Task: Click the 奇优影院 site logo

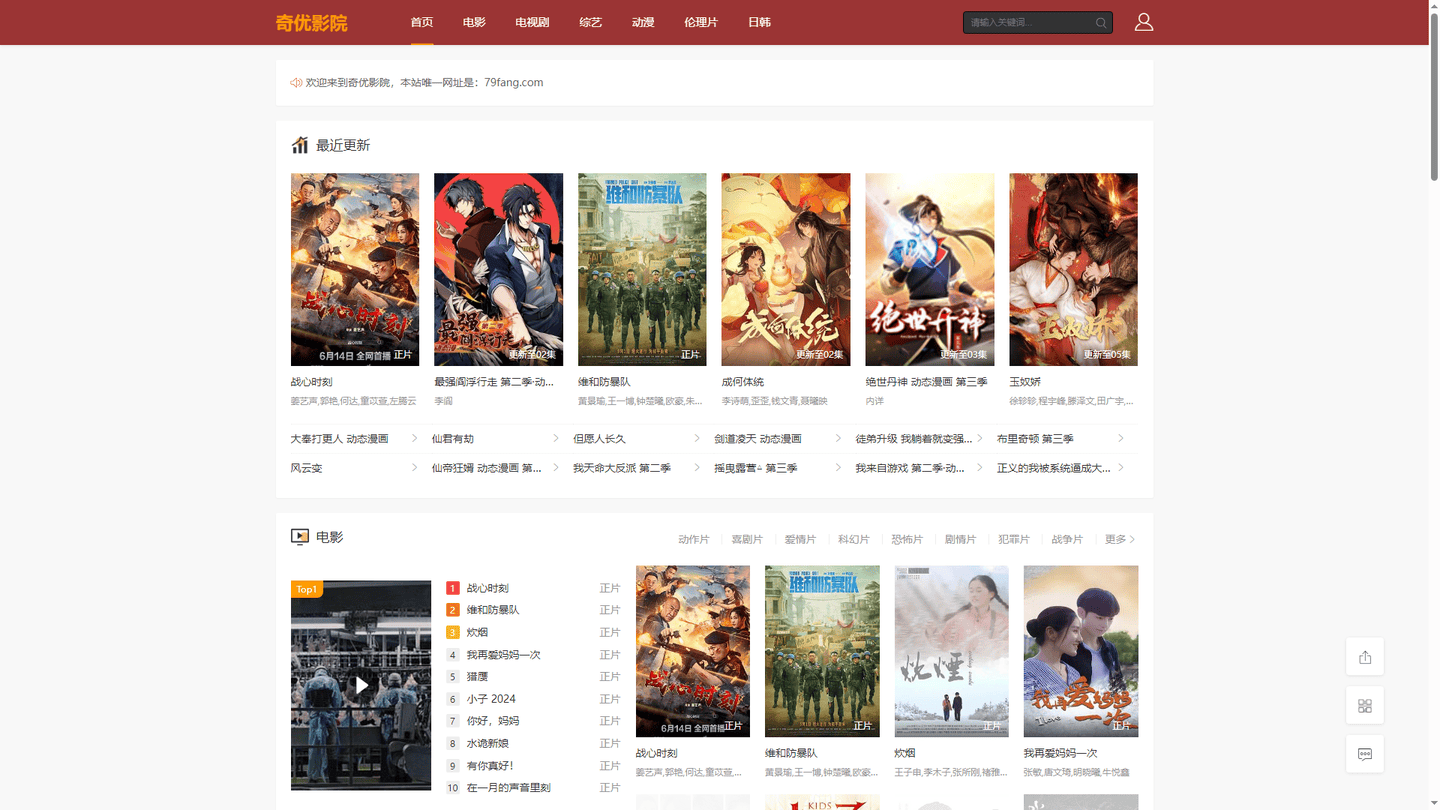Action: [x=311, y=23]
